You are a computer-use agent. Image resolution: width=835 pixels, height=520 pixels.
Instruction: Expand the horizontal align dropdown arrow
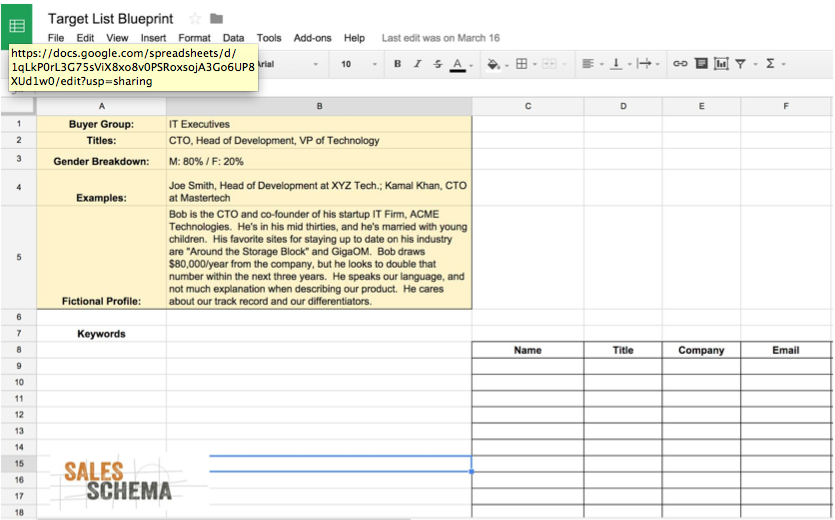coord(601,64)
